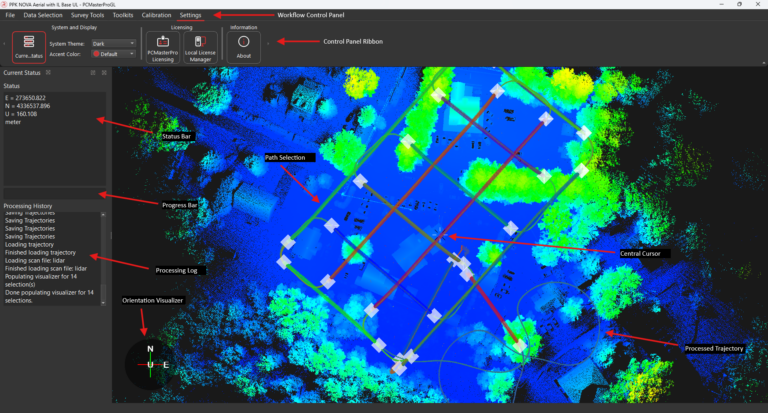Viewport: 768px width, 413px height.
Task: Click the 'Information' ribbon group label
Action: [x=243, y=27]
